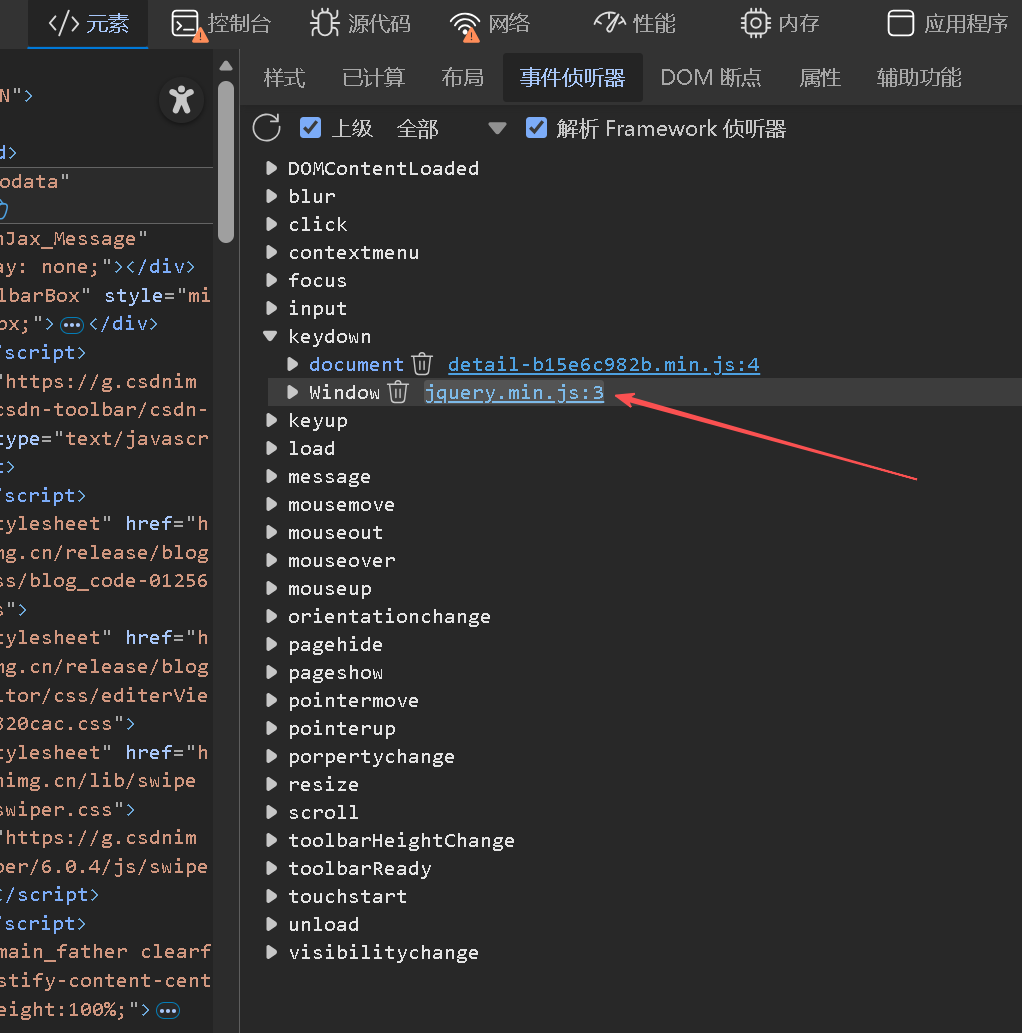The width and height of the screenshot is (1022, 1033).
Task: Expand the pointermove event group
Action: (x=271, y=700)
